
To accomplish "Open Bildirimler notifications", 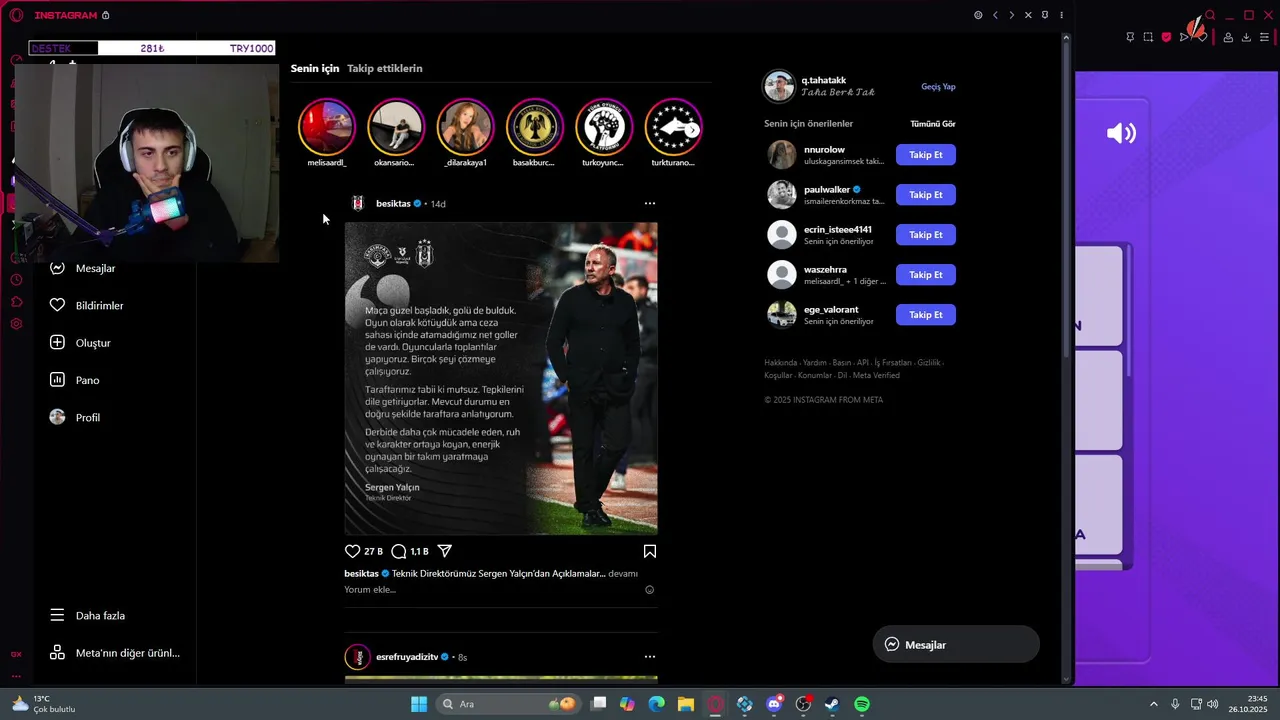I will click(87, 305).
